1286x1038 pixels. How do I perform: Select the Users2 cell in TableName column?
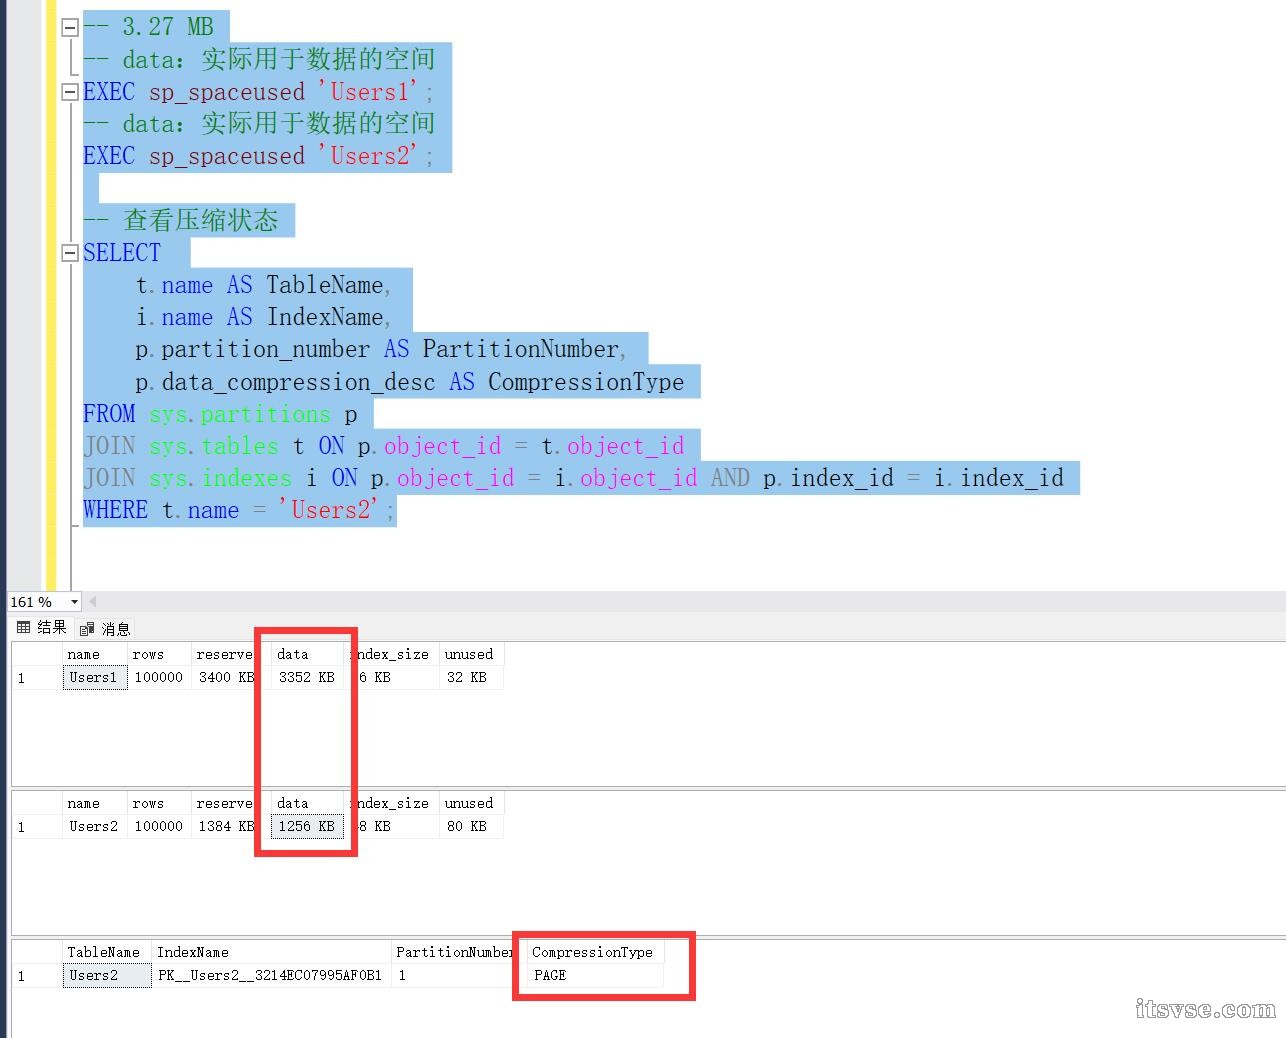[x=105, y=975]
